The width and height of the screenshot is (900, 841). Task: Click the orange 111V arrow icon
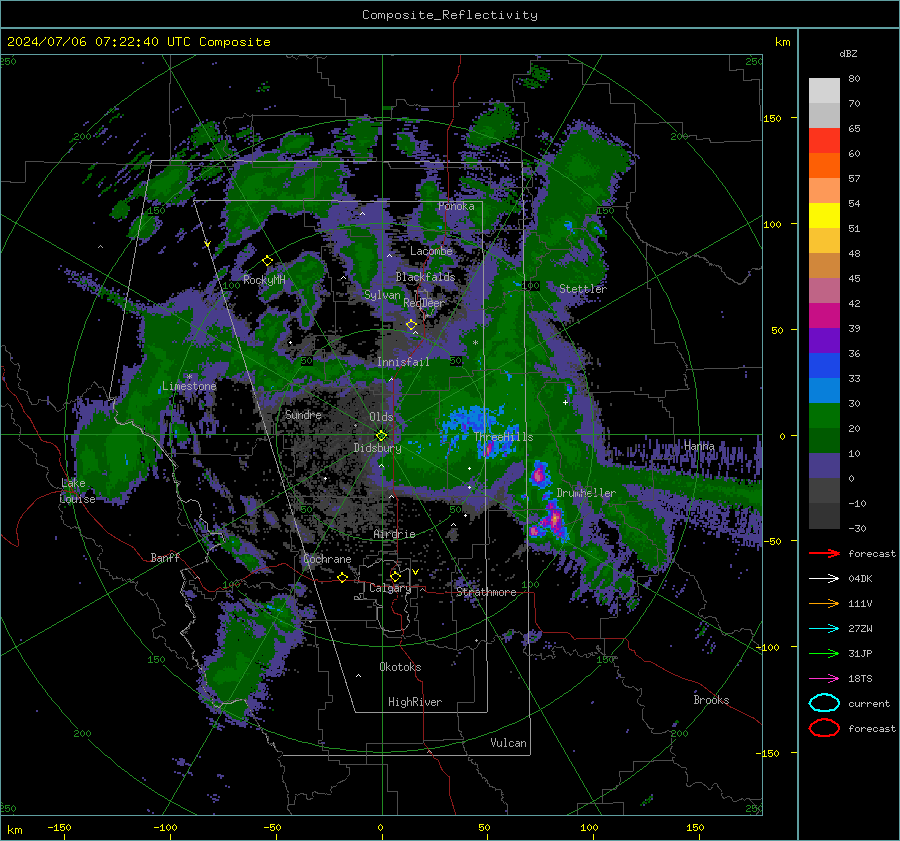click(x=824, y=603)
